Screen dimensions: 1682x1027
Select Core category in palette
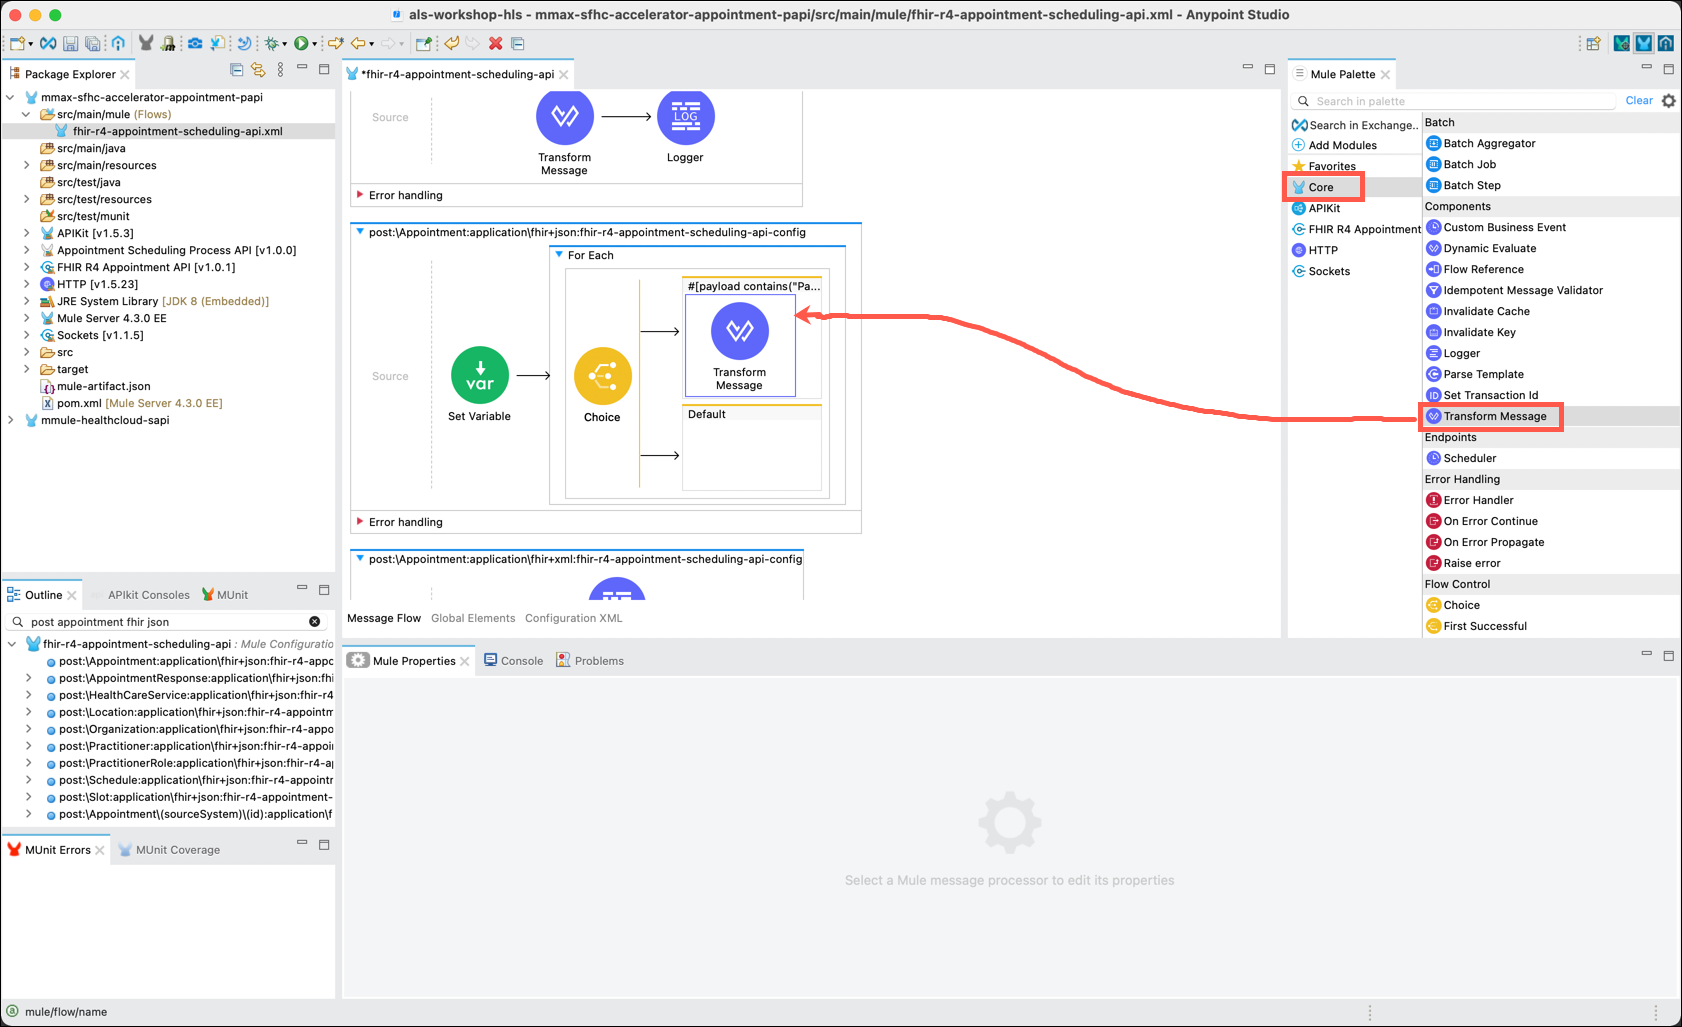(1323, 187)
